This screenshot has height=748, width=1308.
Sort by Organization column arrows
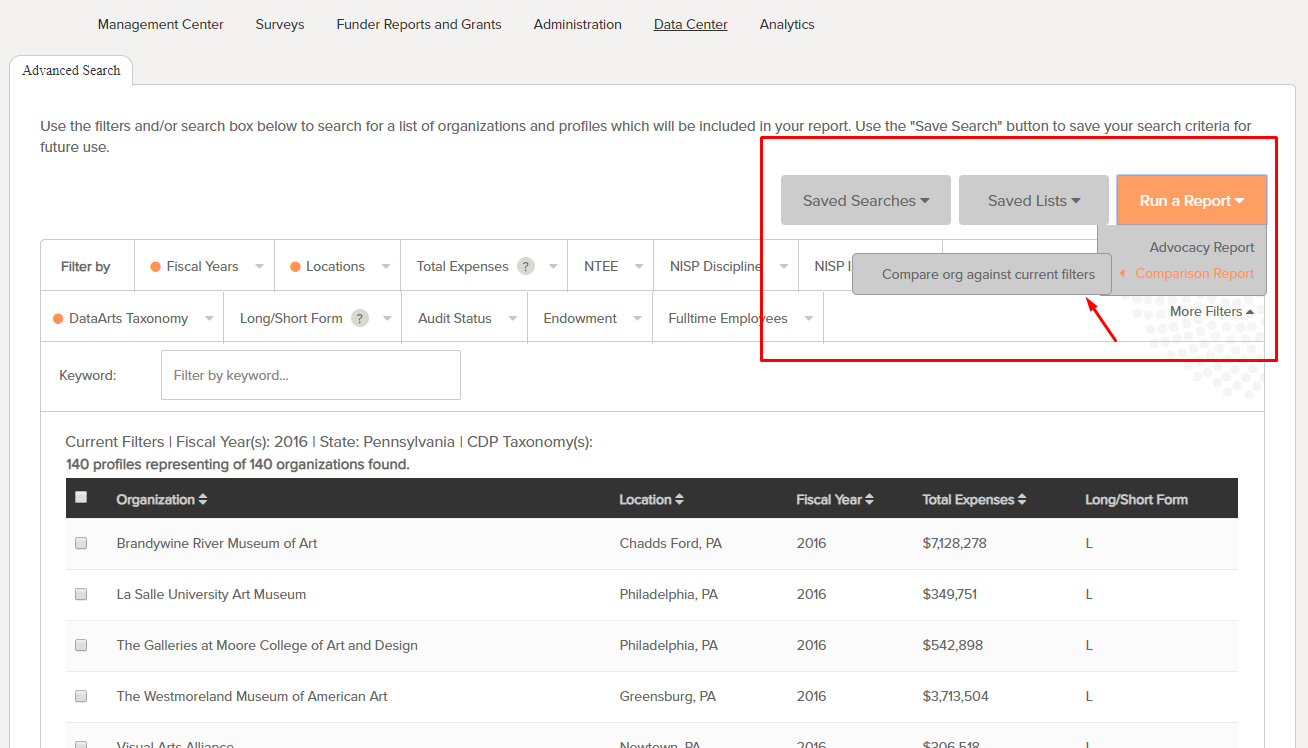tap(203, 499)
